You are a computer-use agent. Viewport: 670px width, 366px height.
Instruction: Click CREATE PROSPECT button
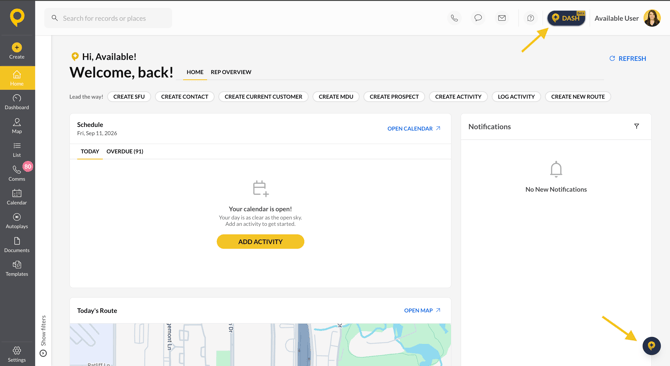[x=394, y=97]
